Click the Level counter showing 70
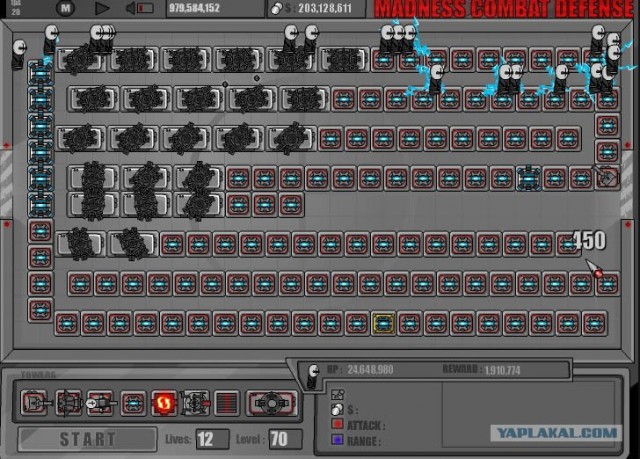The image size is (640, 459). tap(285, 439)
